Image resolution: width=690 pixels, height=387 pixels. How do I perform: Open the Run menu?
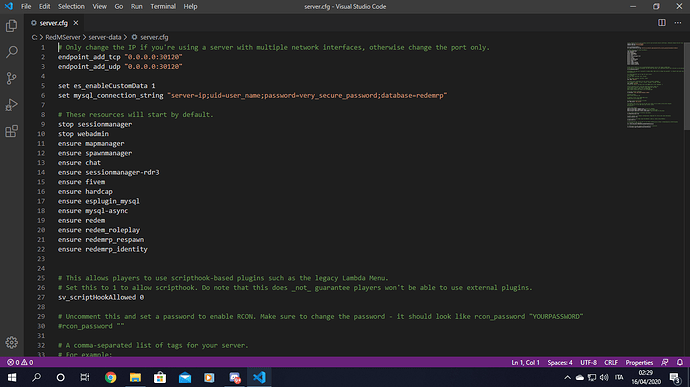pyautogui.click(x=136, y=6)
